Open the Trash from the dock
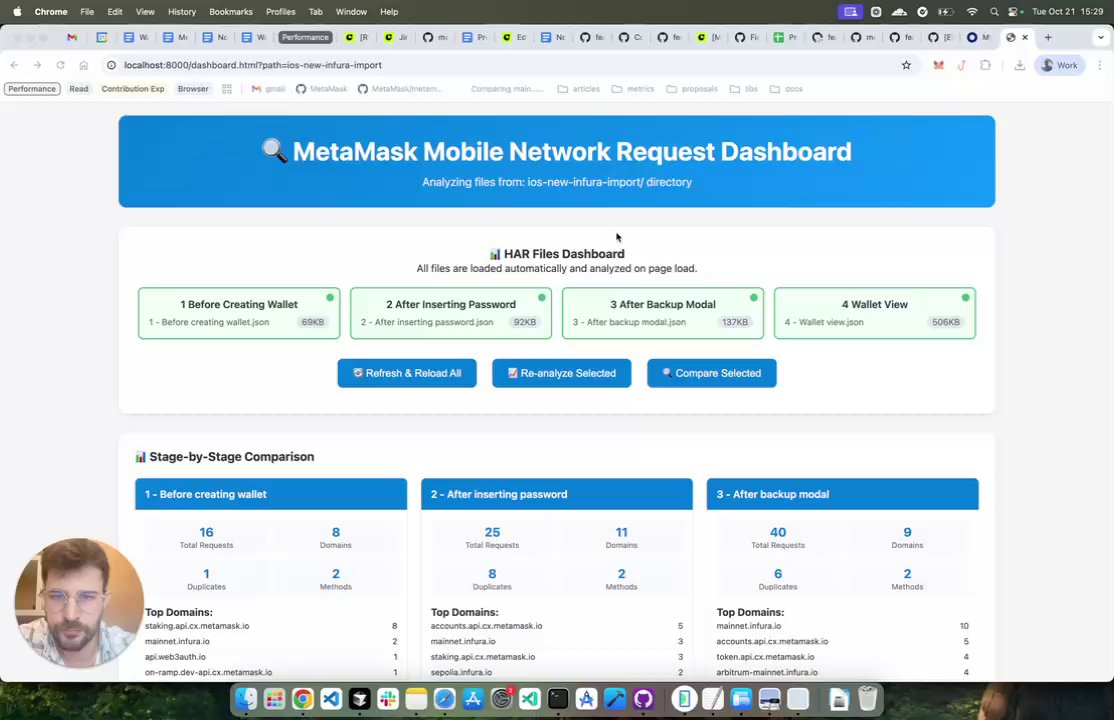The image size is (1114, 720). tap(867, 699)
